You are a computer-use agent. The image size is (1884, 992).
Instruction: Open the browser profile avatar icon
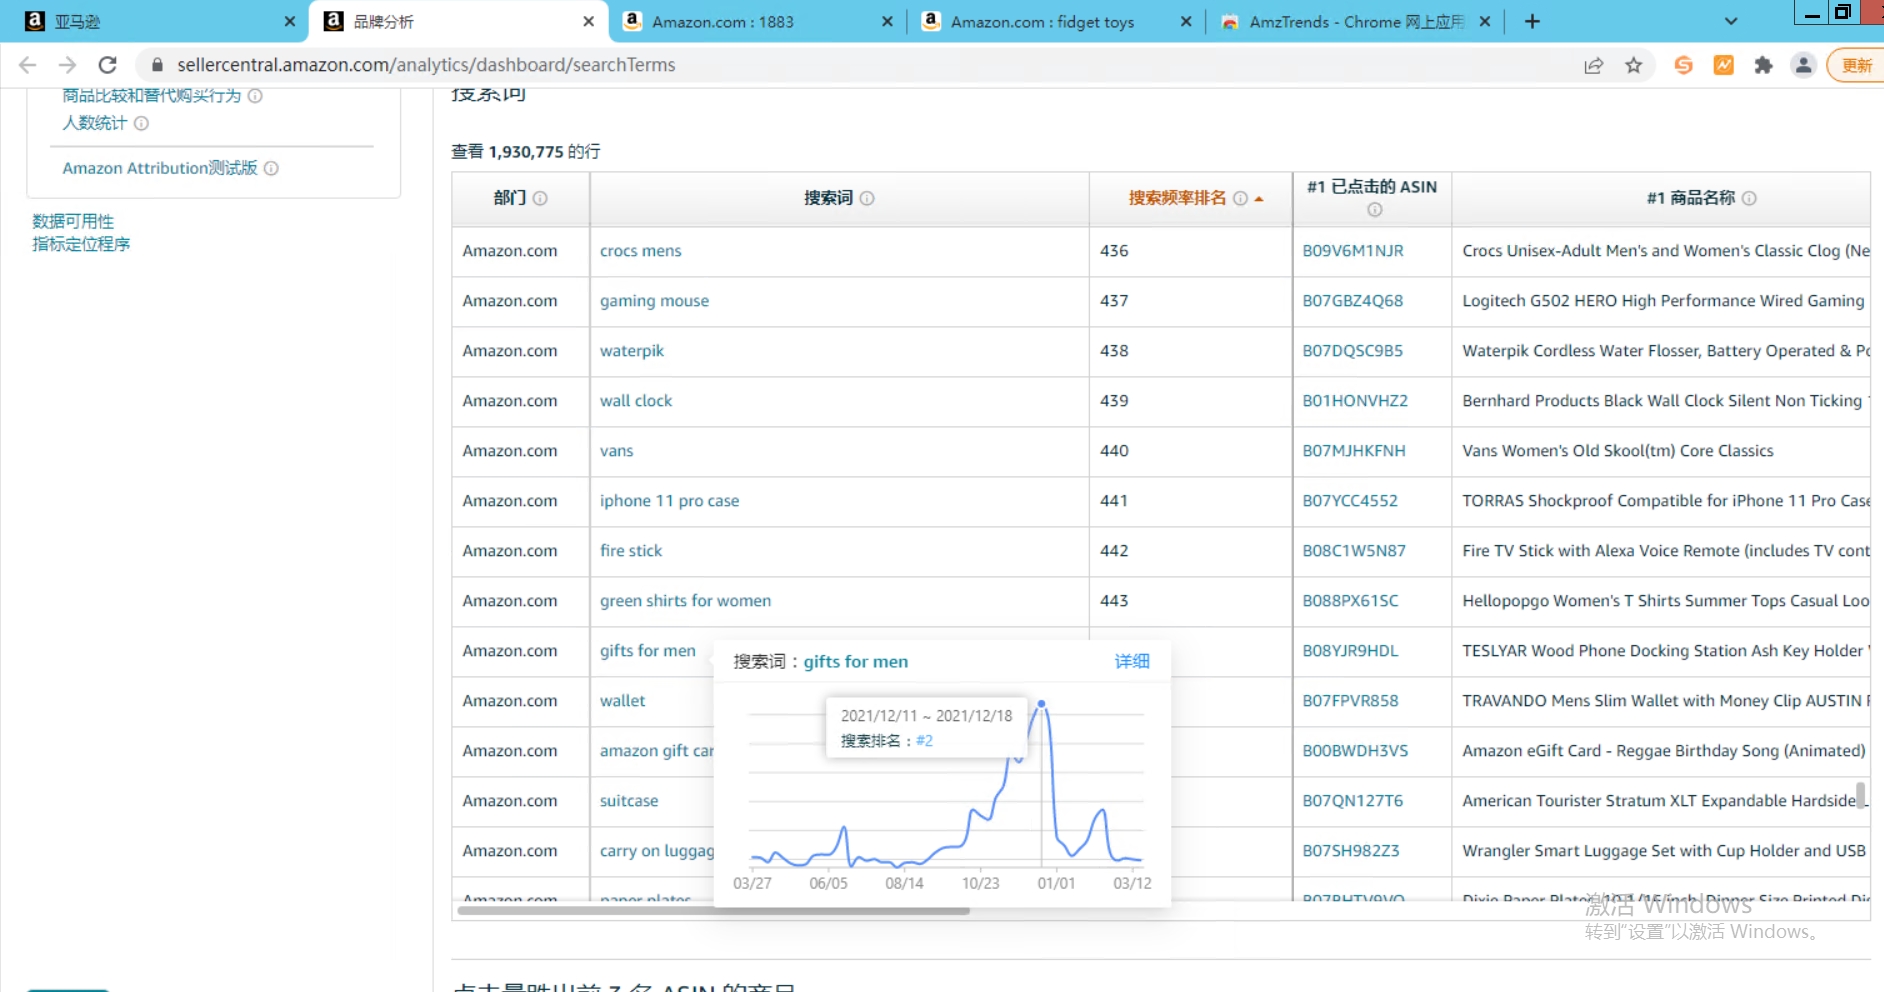click(1803, 65)
